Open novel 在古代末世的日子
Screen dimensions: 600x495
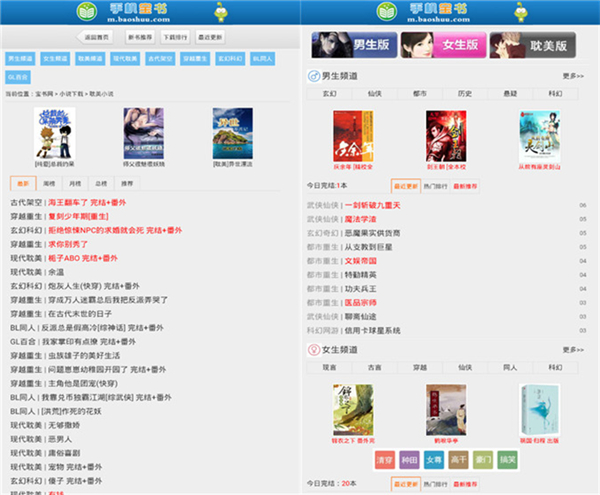click(80, 314)
